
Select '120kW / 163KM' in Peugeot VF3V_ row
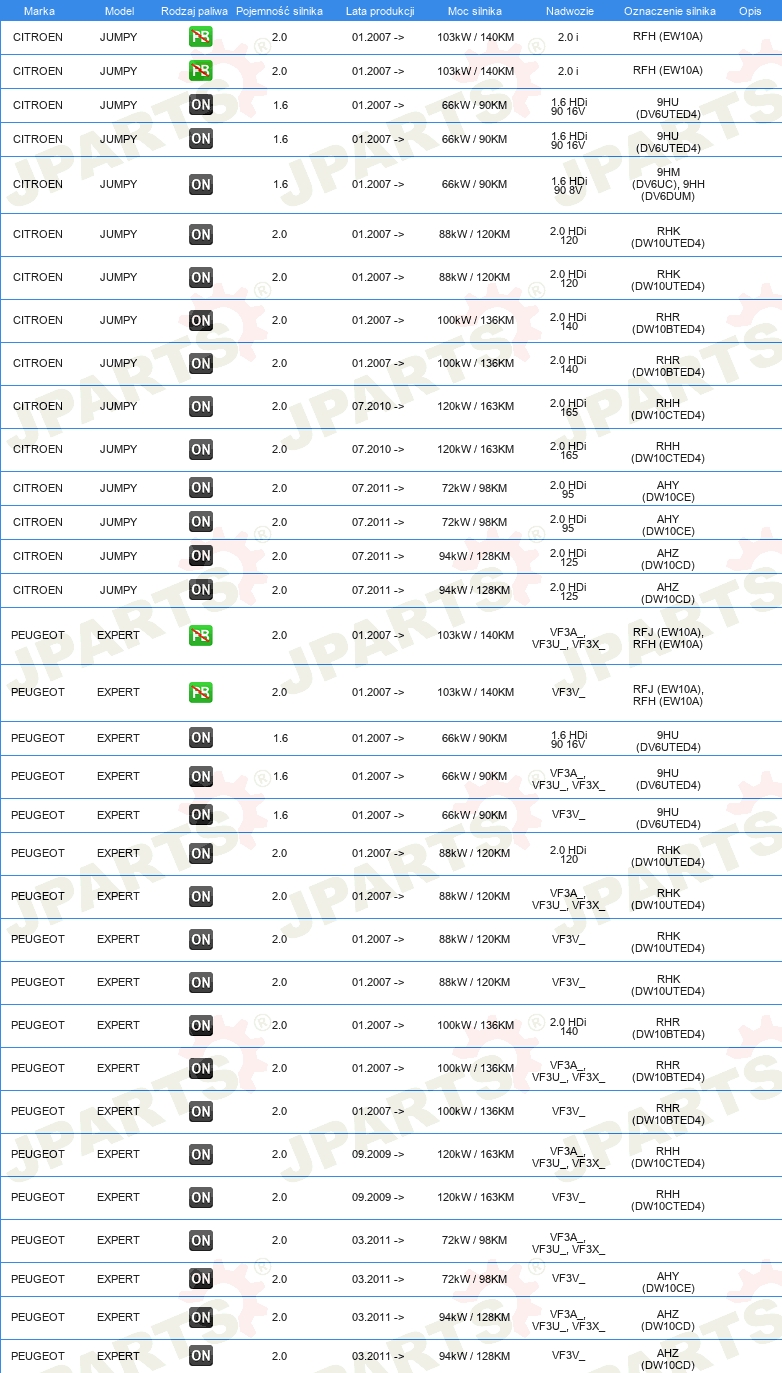click(474, 1197)
